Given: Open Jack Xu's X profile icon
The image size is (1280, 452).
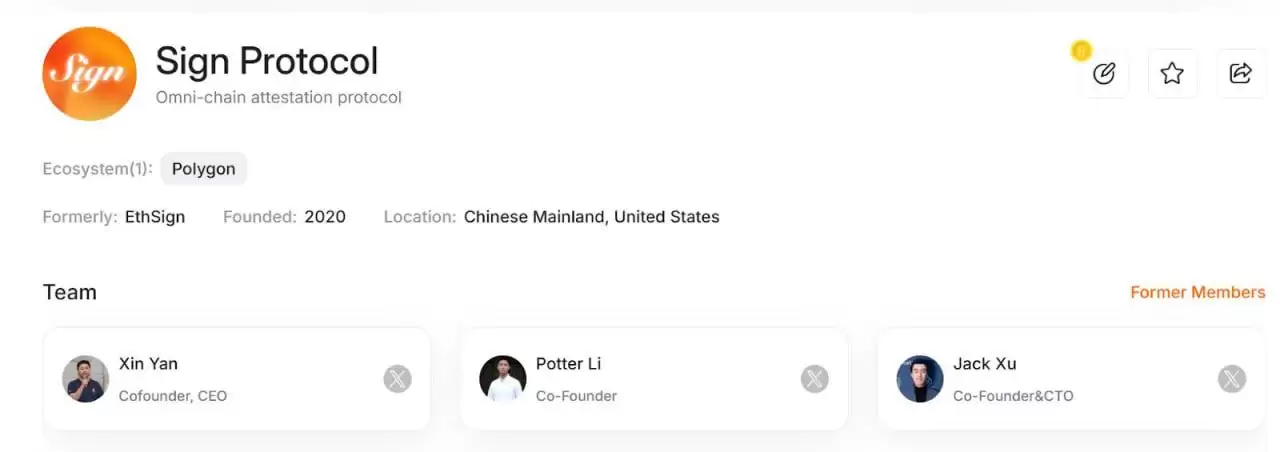Looking at the screenshot, I should pos(1231,379).
